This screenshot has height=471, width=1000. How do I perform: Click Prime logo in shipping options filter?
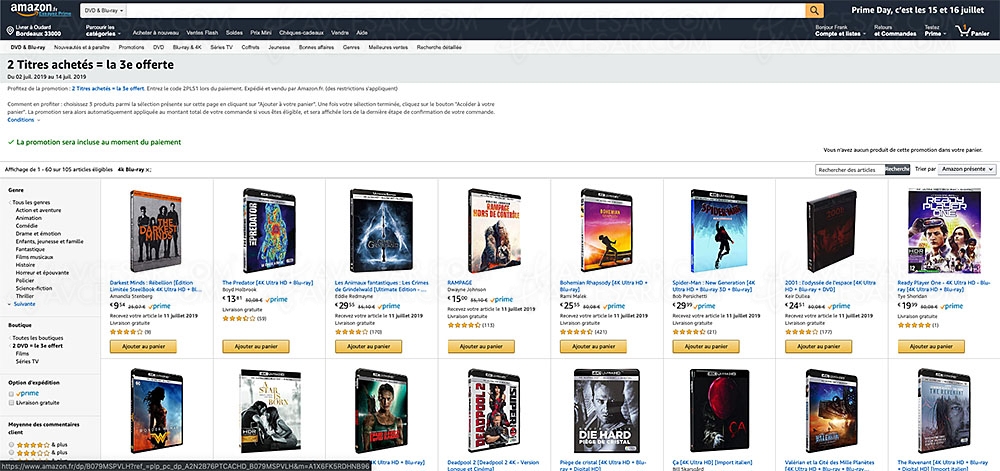pos(27,394)
